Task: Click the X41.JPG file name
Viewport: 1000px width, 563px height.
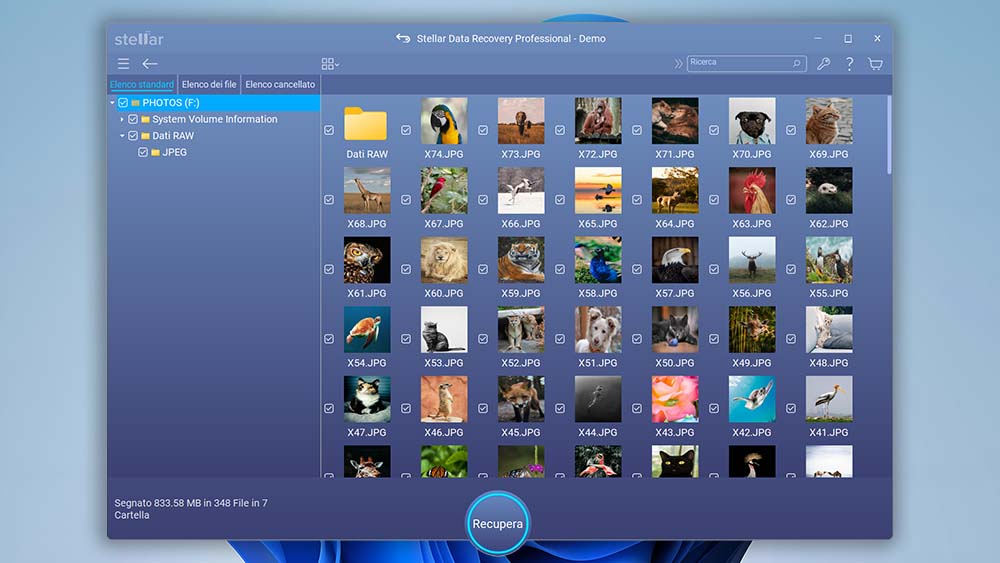Action: [828, 432]
